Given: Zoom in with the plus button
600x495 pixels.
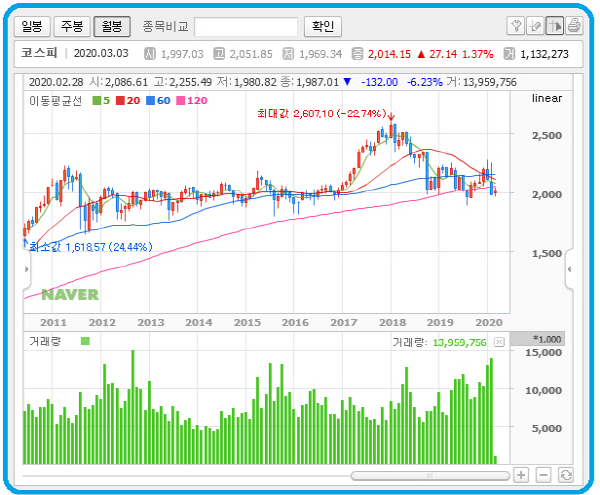Looking at the screenshot, I should click(x=521, y=475).
